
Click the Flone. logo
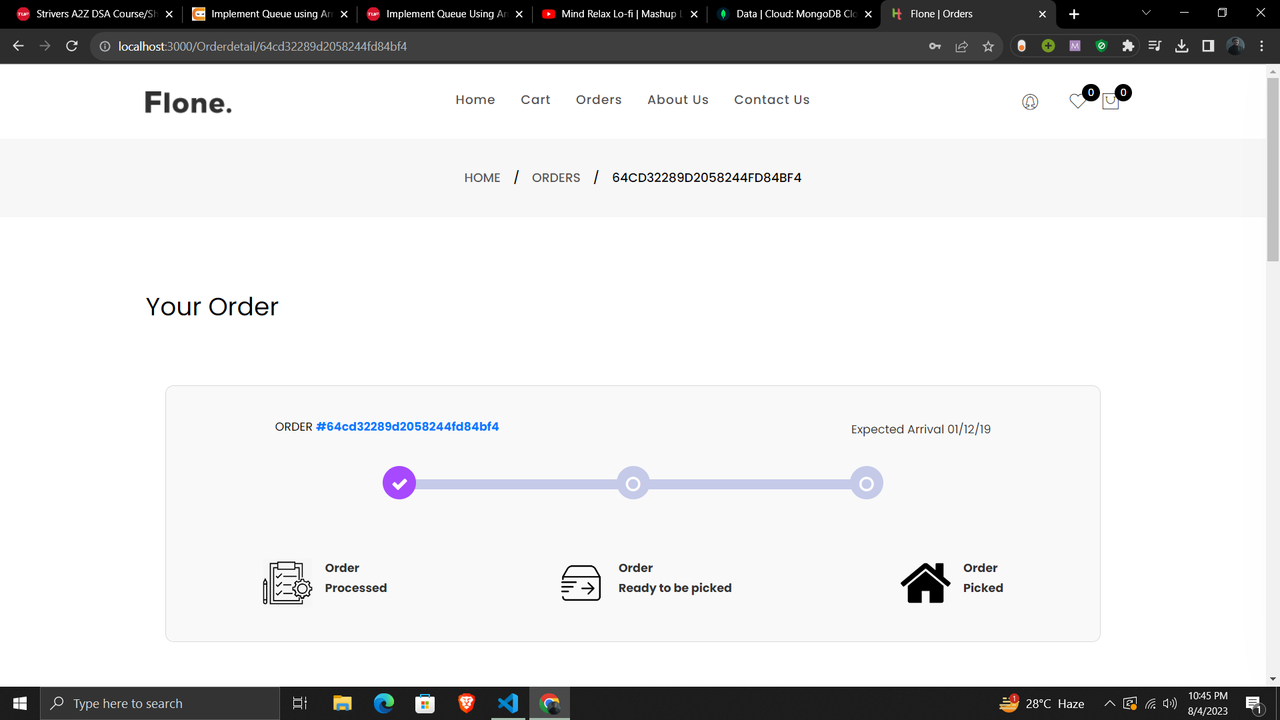pos(188,102)
